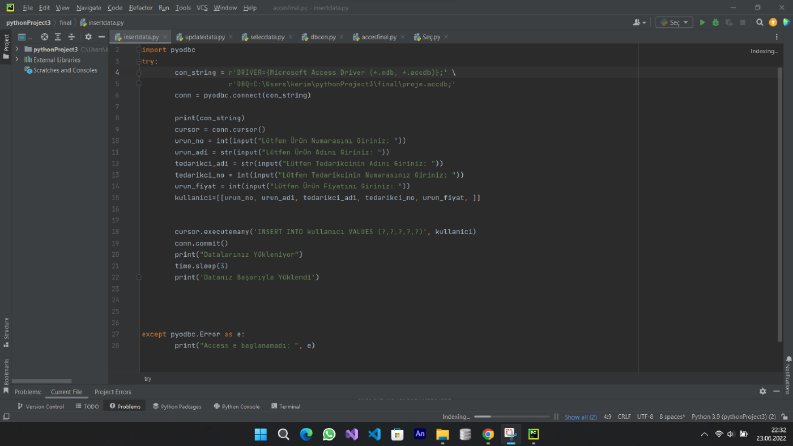Viewport: 793px width, 446px height.
Task: Click editor vertical scrollbar
Action: coord(779,204)
